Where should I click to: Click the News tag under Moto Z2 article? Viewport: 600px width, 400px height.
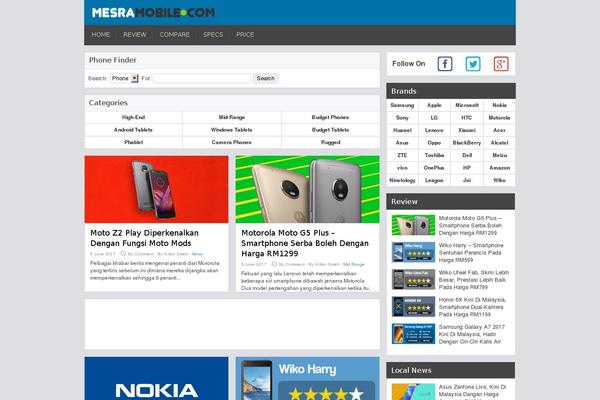click(x=197, y=254)
